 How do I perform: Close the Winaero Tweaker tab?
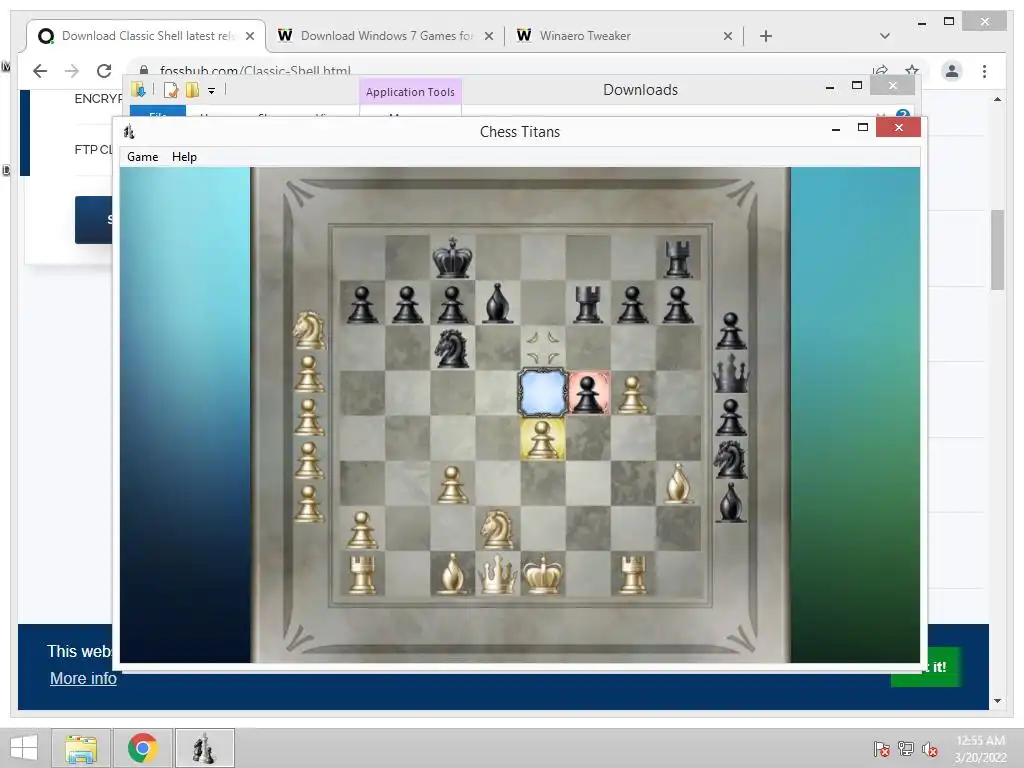(728, 36)
